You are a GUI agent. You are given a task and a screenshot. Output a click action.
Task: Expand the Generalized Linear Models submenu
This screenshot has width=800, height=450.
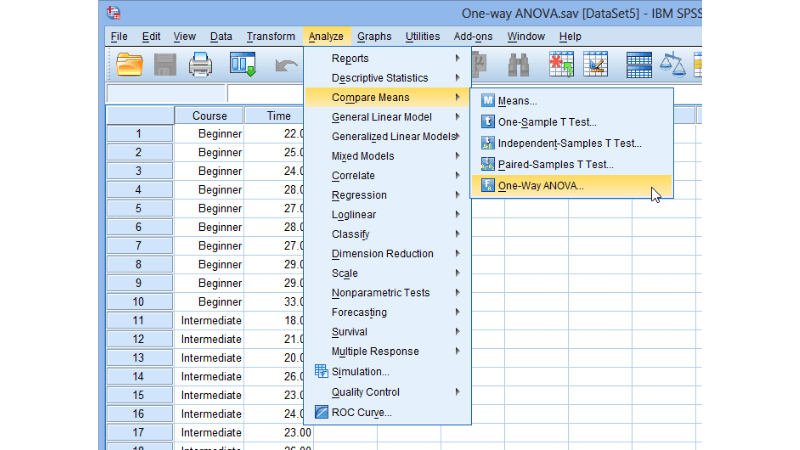(x=387, y=136)
